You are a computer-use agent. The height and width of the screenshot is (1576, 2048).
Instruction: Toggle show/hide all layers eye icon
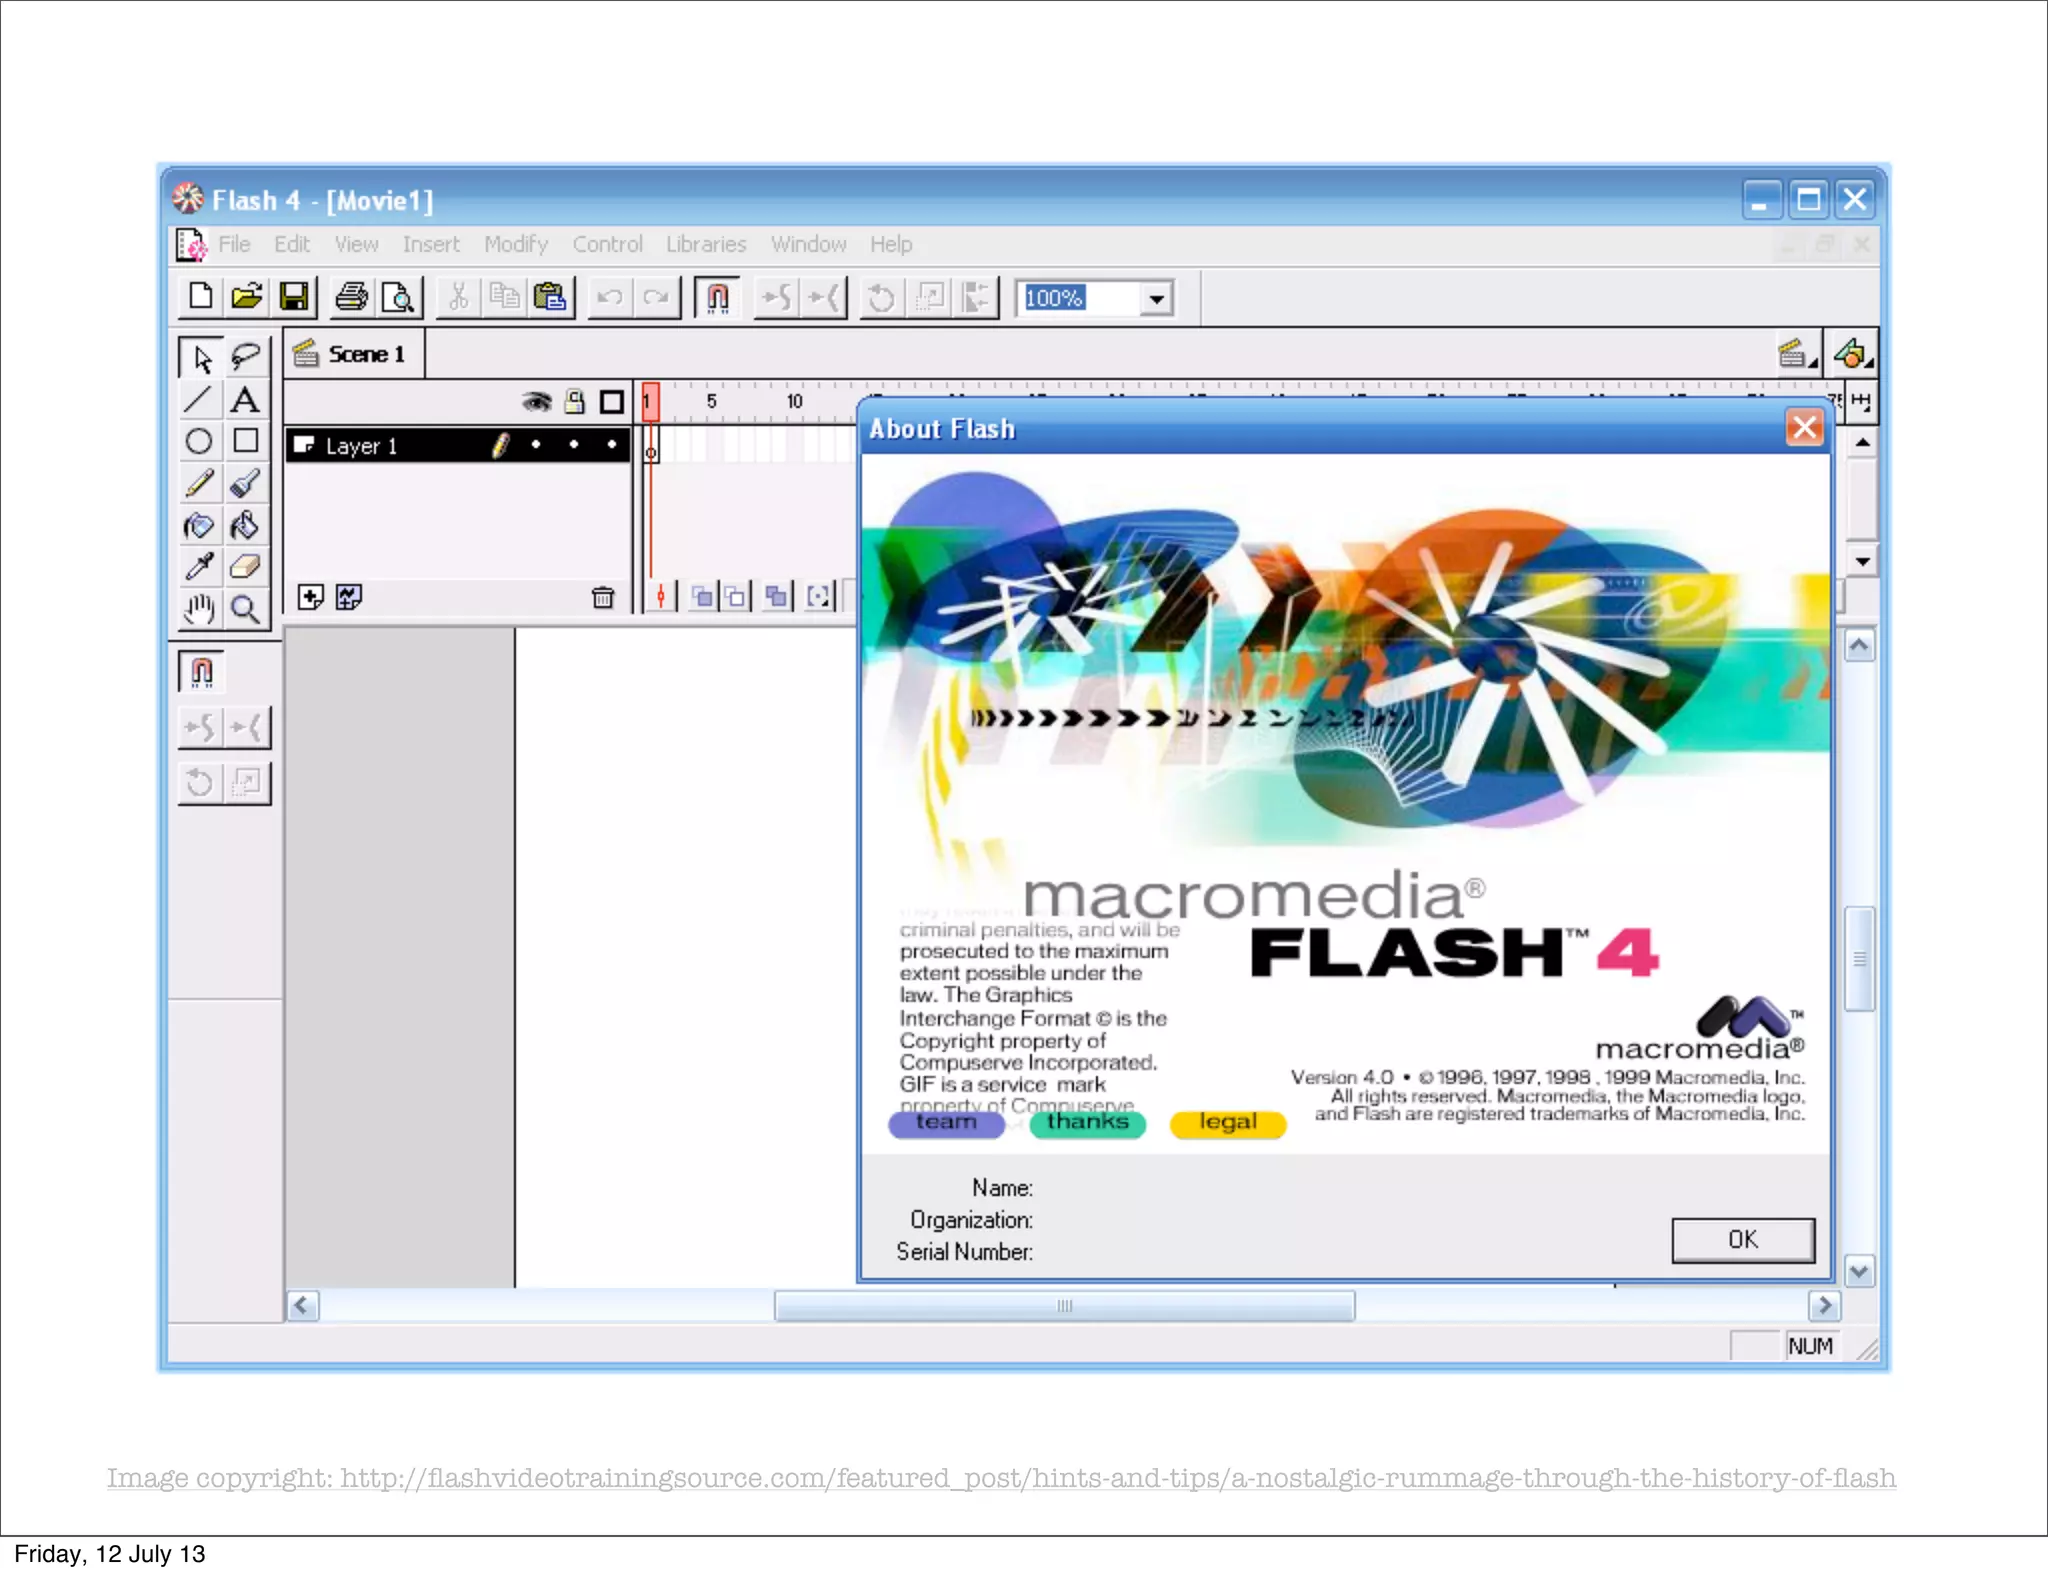tap(537, 402)
